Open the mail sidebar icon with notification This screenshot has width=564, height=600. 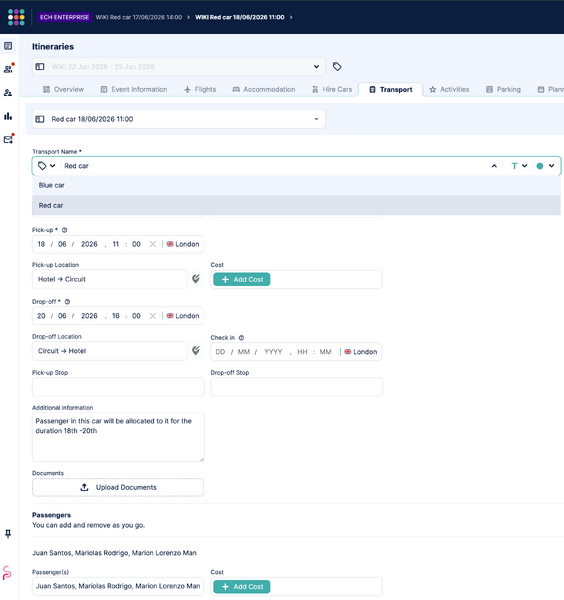click(8, 139)
